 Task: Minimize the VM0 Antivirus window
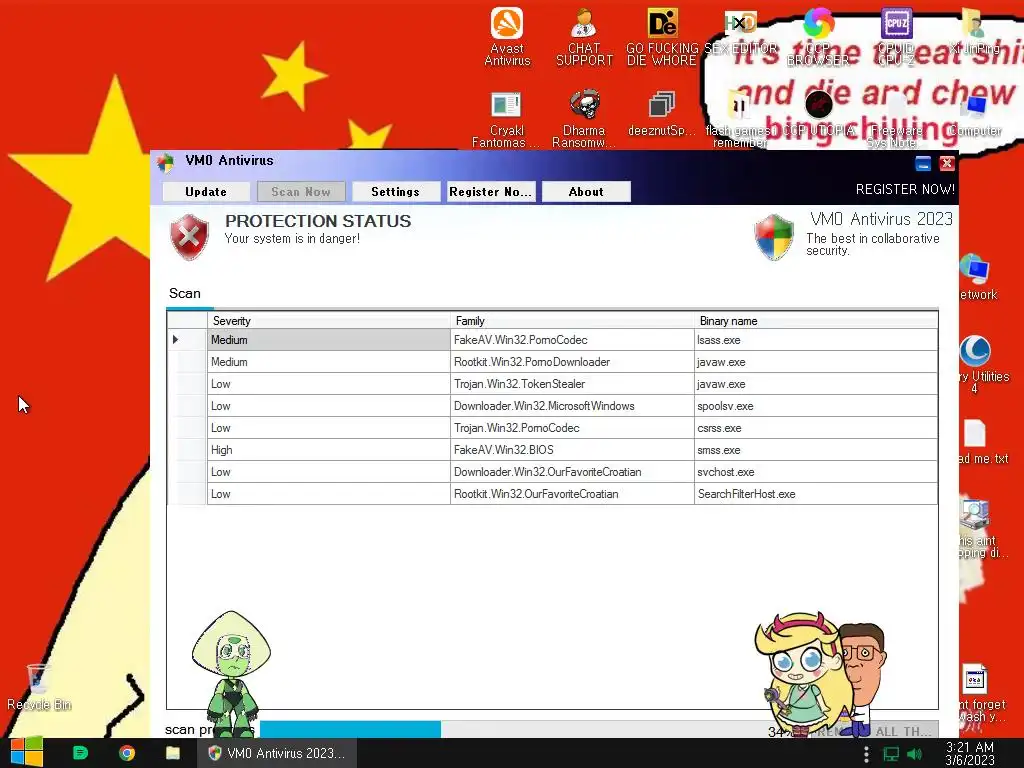[x=923, y=163]
